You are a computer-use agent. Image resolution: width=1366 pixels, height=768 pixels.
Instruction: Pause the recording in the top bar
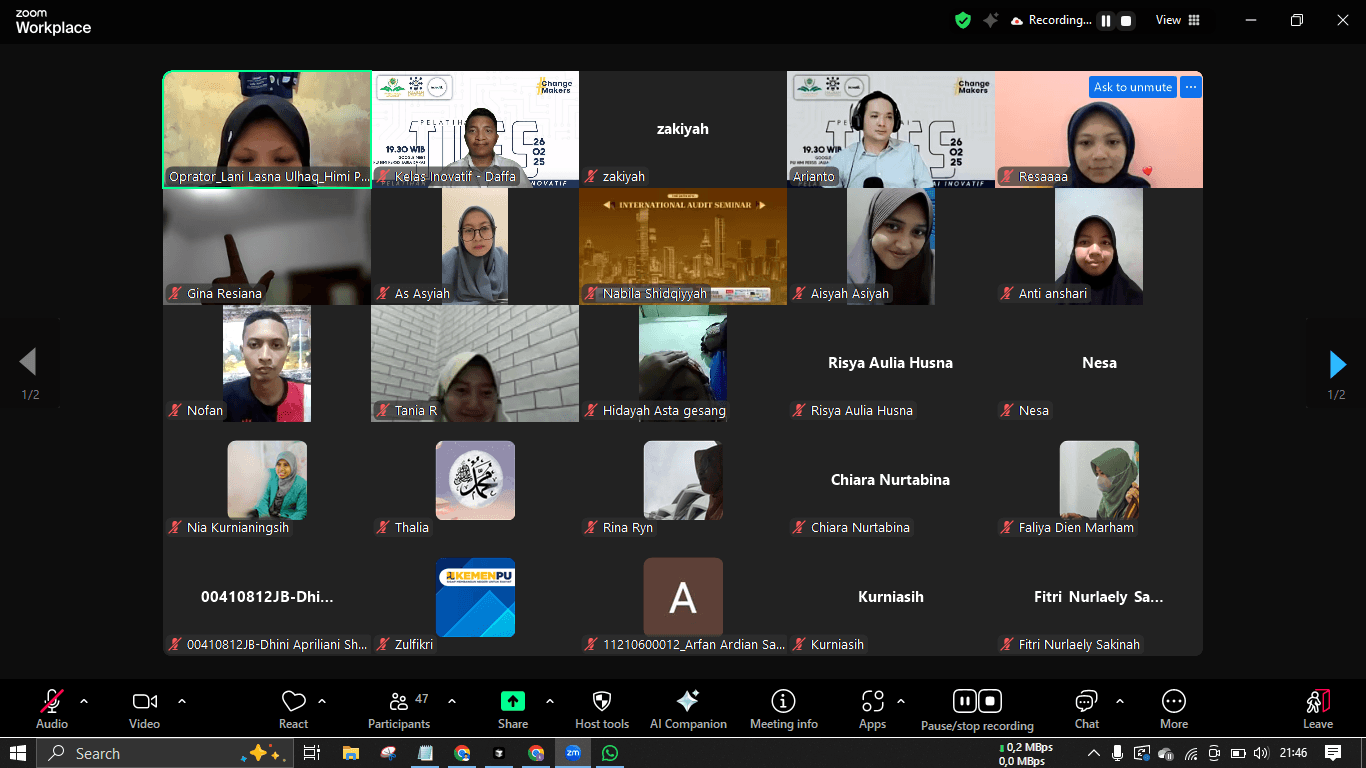(1105, 20)
